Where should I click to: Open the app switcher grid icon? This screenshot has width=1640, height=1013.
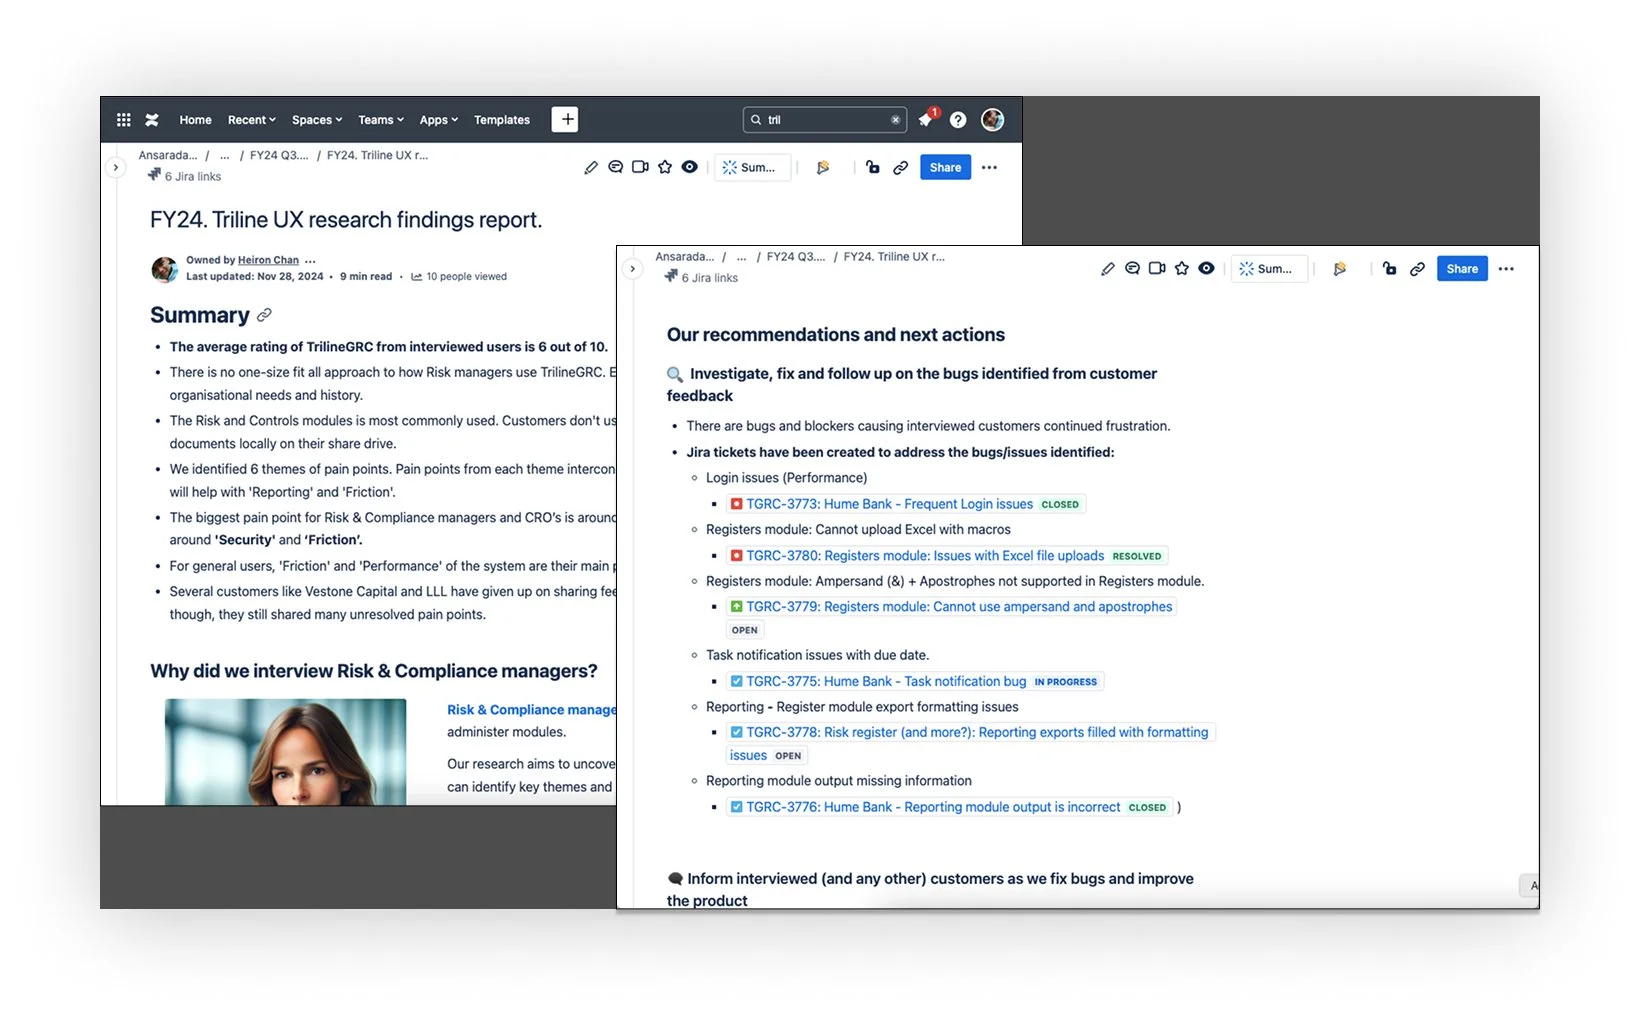(x=123, y=120)
